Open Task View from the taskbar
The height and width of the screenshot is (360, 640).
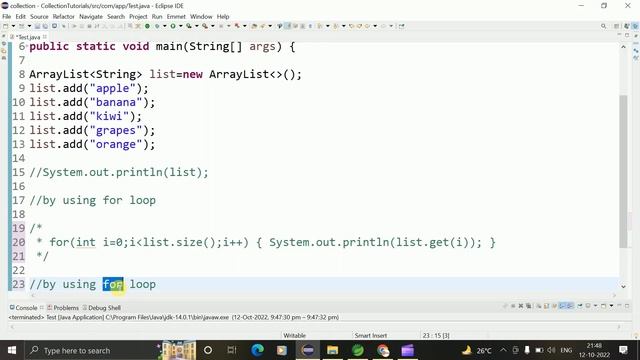point(232,350)
